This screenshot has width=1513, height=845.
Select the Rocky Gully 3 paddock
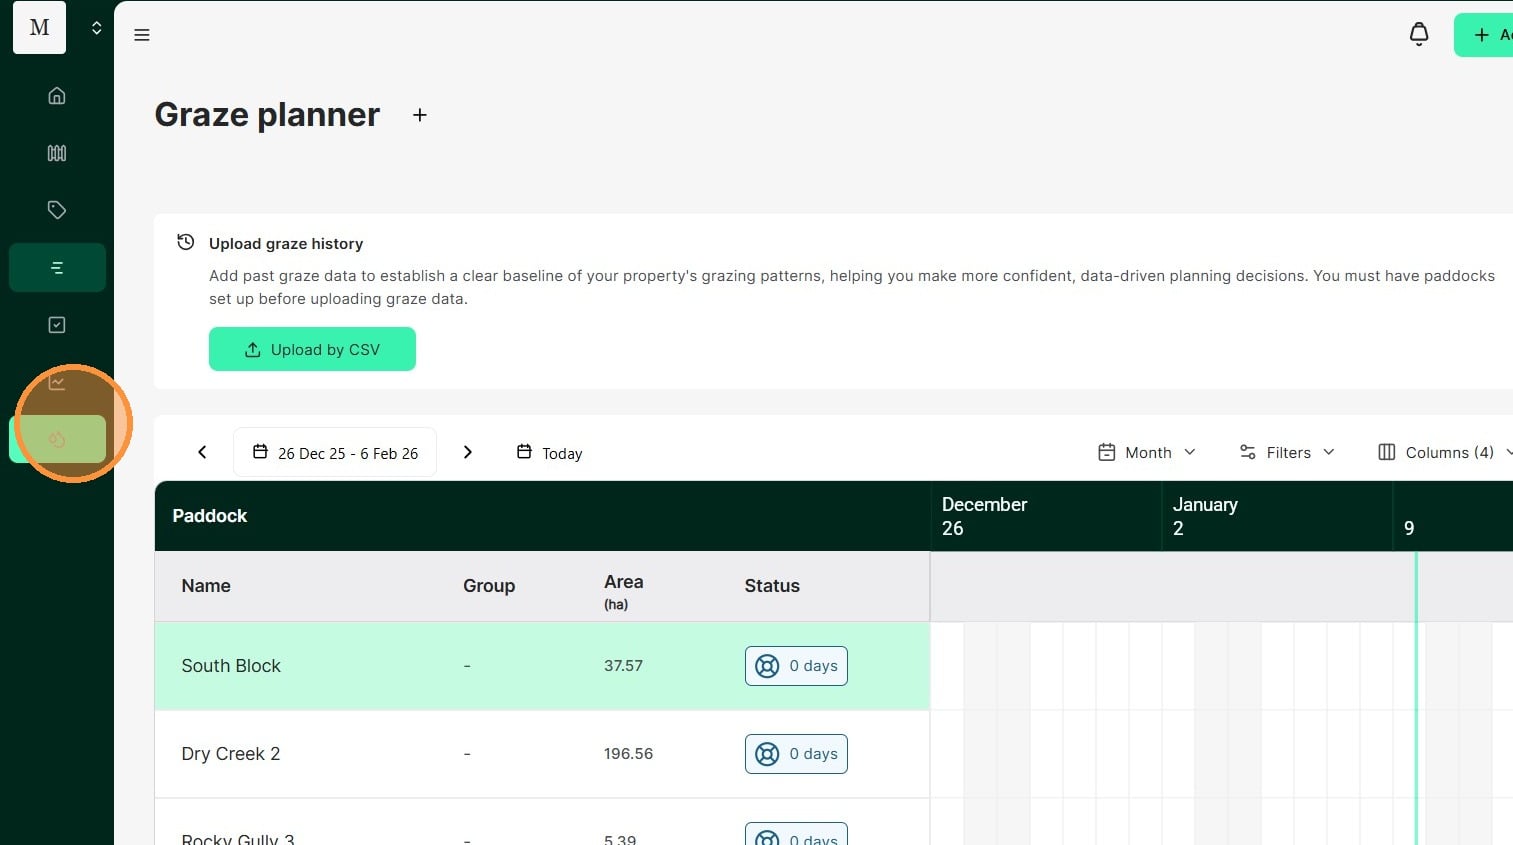pyautogui.click(x=238, y=838)
